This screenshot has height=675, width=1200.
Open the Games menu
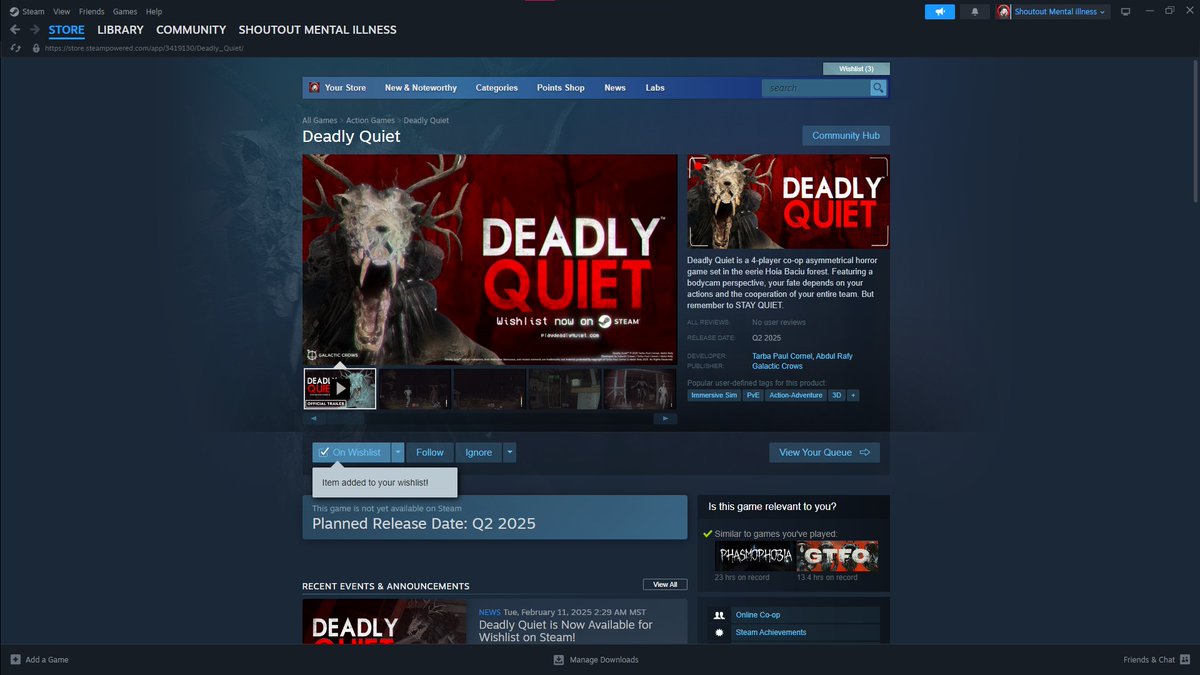click(125, 12)
